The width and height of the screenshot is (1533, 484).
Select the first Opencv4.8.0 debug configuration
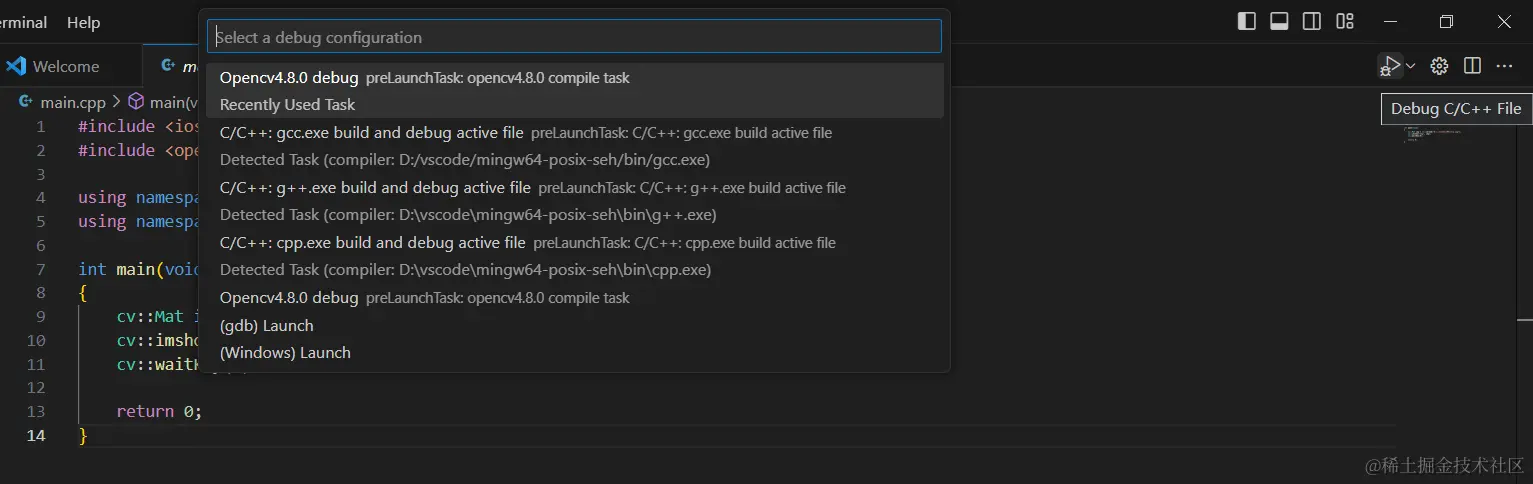coord(575,77)
